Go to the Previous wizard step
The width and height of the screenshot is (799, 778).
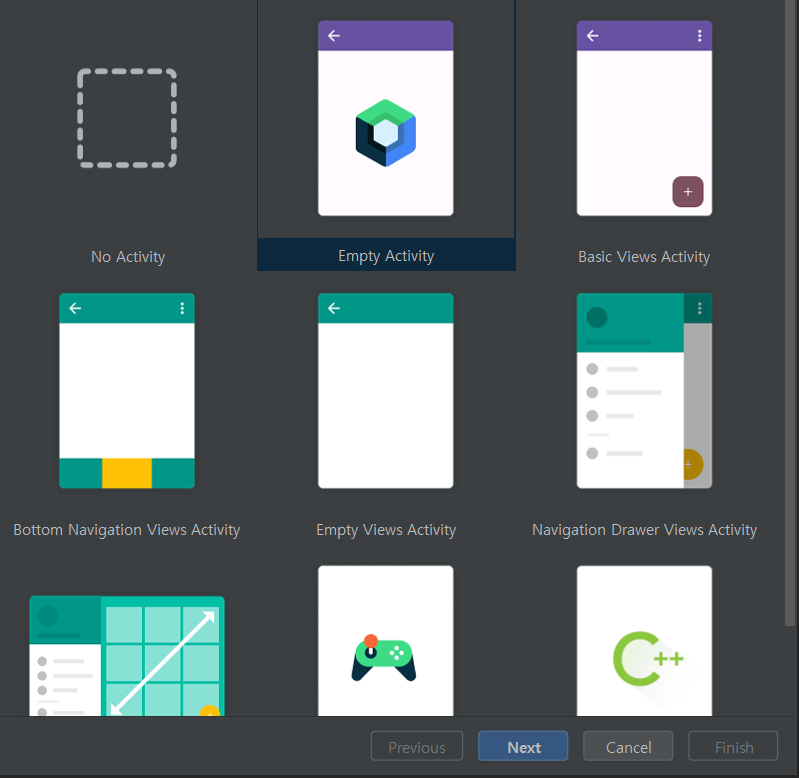[417, 746]
